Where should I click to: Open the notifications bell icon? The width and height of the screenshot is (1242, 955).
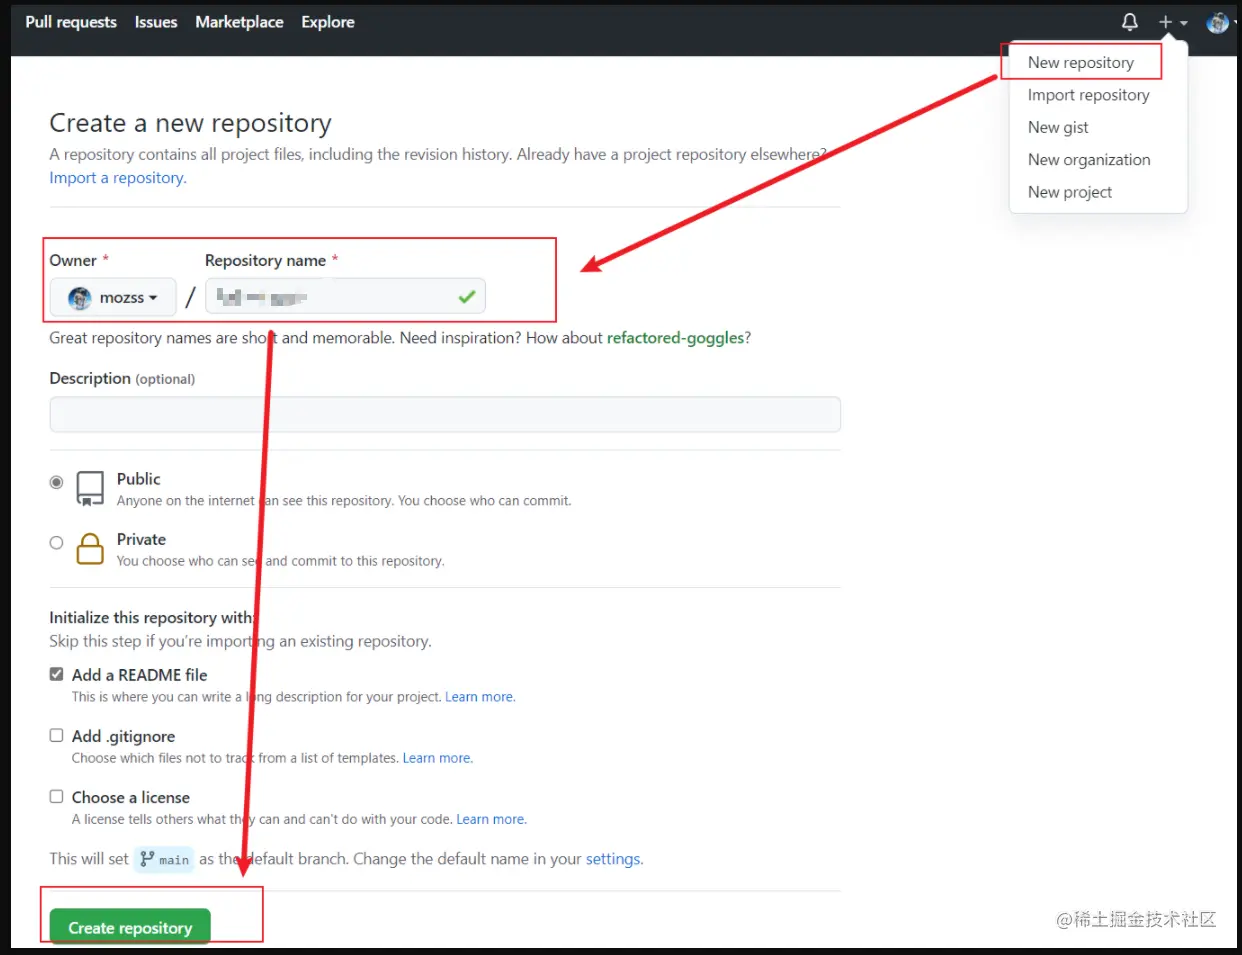[x=1130, y=22]
